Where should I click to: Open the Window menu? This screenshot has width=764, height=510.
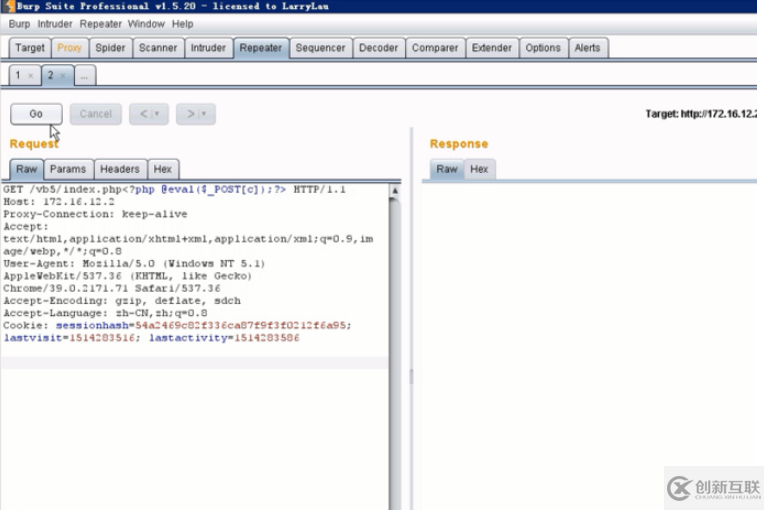pos(146,24)
